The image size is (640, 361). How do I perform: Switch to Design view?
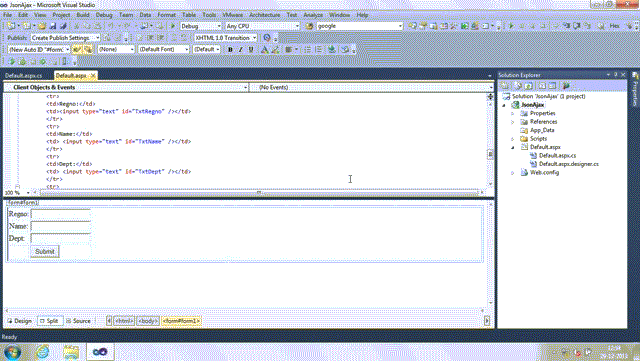(x=20, y=321)
